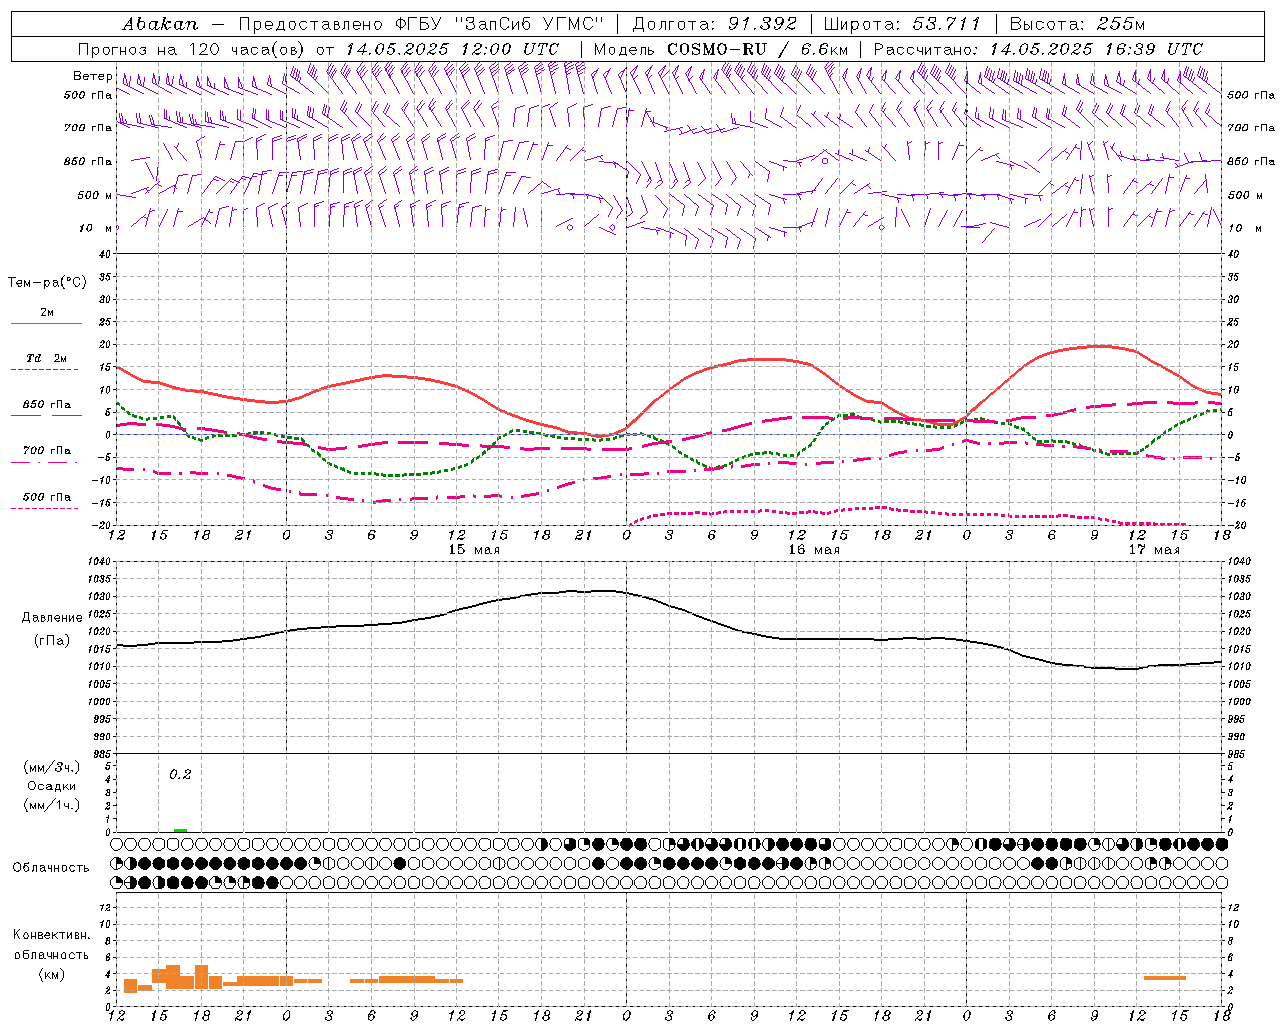Click "500 гПа" temperature legend entry
The width and height of the screenshot is (1280, 1024).
click(47, 497)
